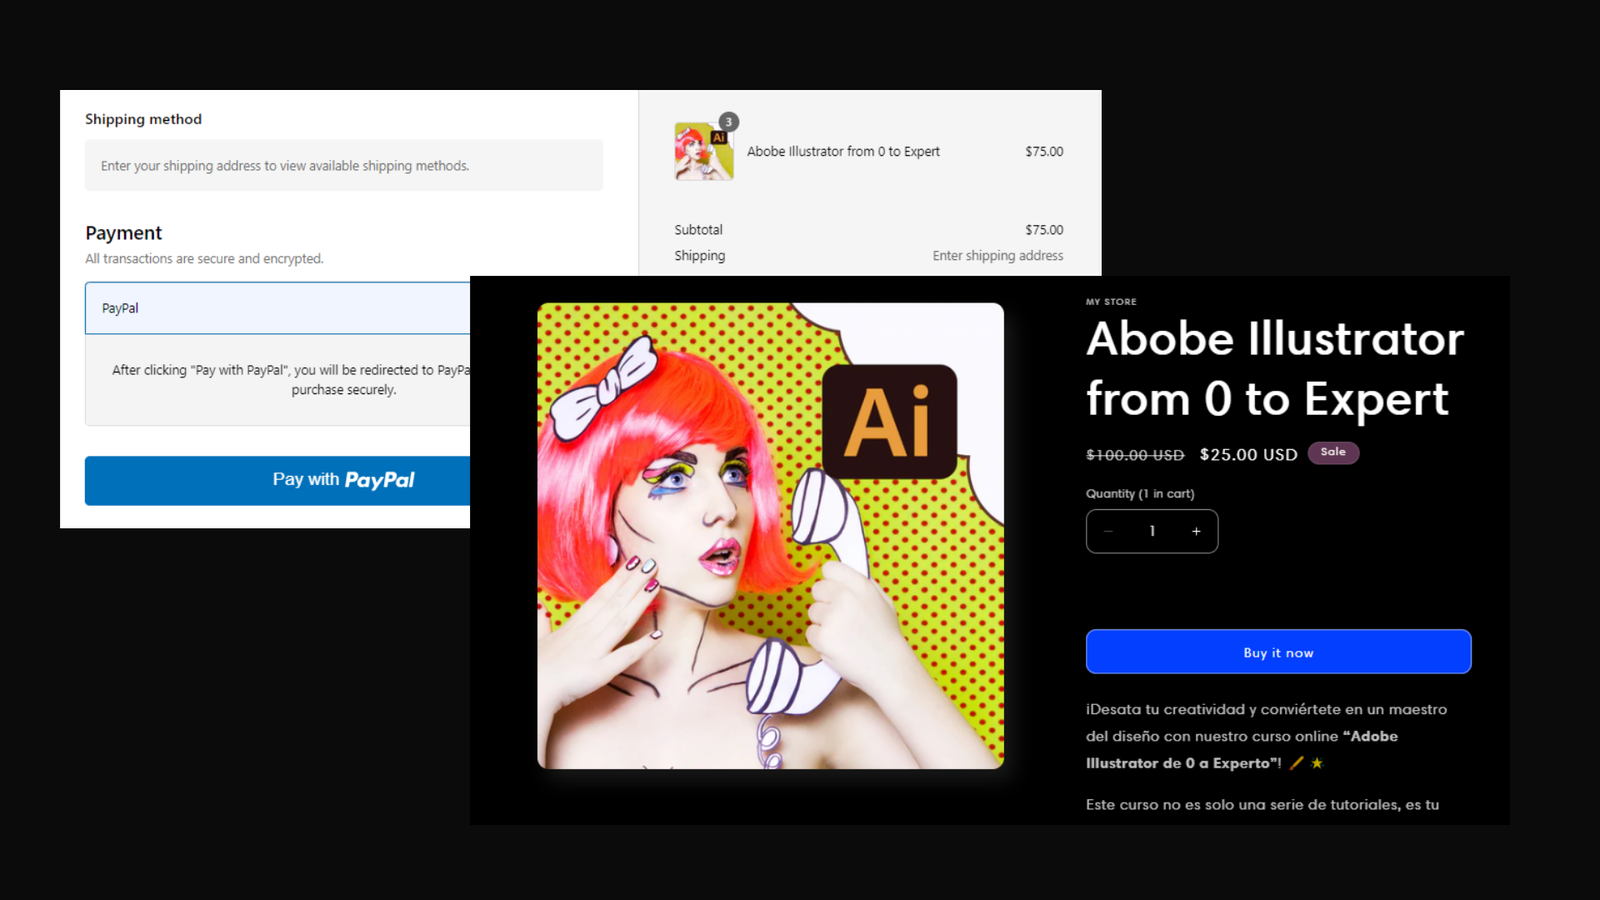The width and height of the screenshot is (1600, 900).
Task: Click the product title Abobe Illustrator from 0 to Expert
Action: tap(1275, 369)
